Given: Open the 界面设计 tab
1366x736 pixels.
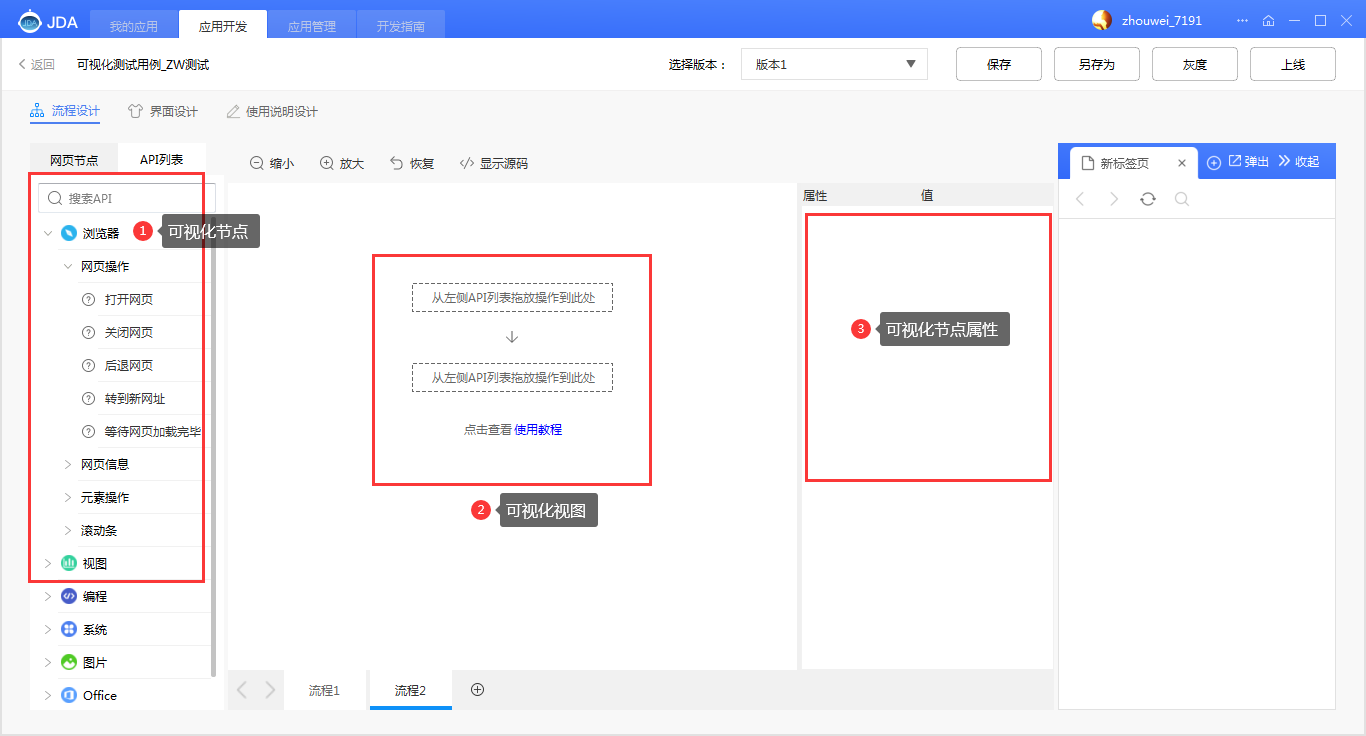Looking at the screenshot, I should (x=163, y=111).
